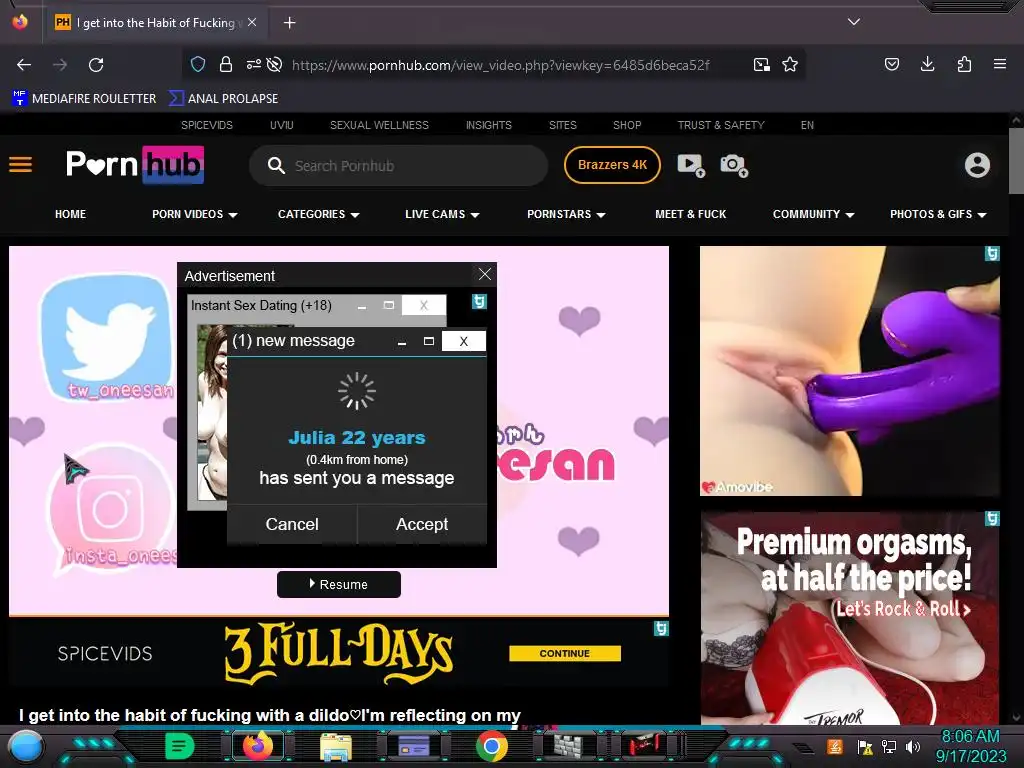Viewport: 1024px width, 768px height.
Task: Open SPICEVIDS in the top bar
Action: click(x=206, y=125)
